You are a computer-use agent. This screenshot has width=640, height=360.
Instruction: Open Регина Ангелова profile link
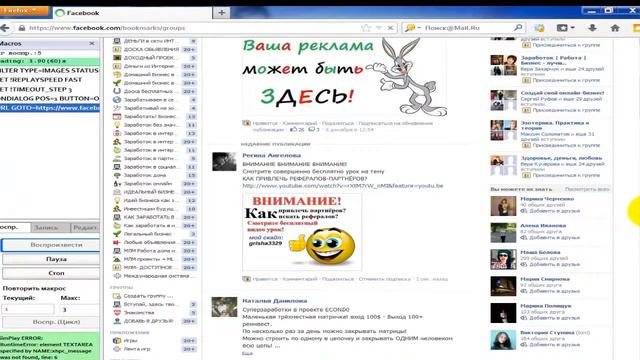click(271, 155)
